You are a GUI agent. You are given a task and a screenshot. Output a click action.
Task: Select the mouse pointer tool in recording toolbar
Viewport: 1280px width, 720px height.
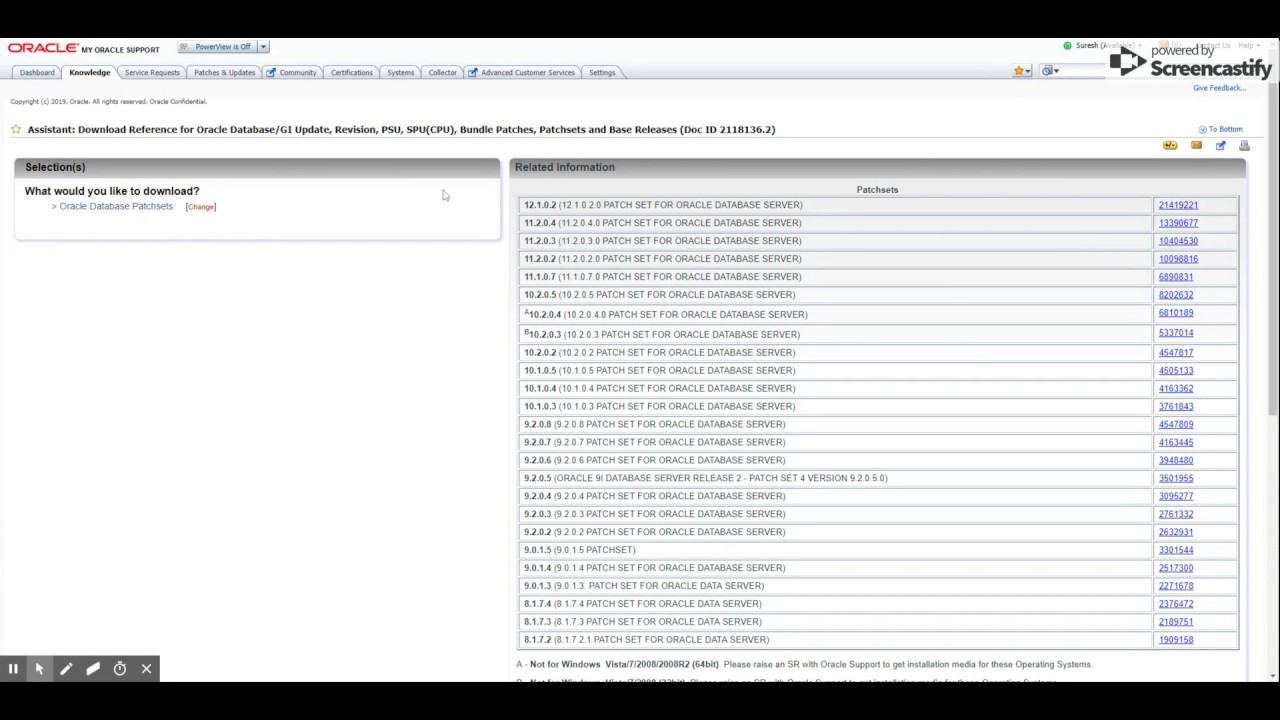pos(39,669)
